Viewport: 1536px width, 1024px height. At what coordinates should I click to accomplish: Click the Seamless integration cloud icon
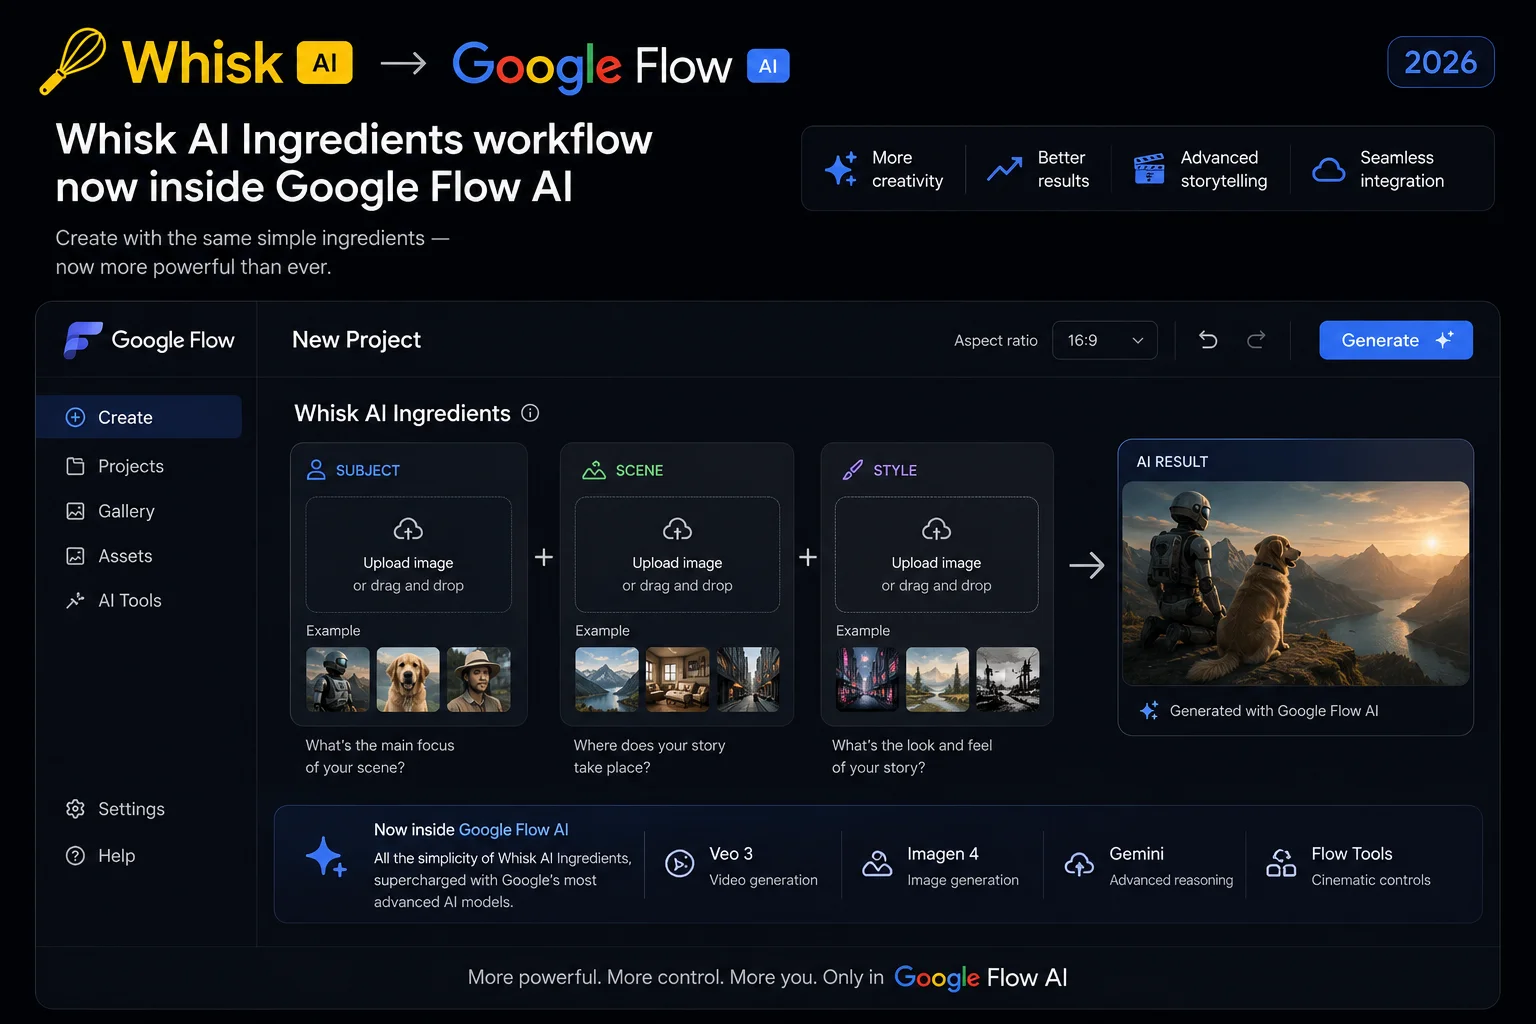pyautogui.click(x=1328, y=170)
